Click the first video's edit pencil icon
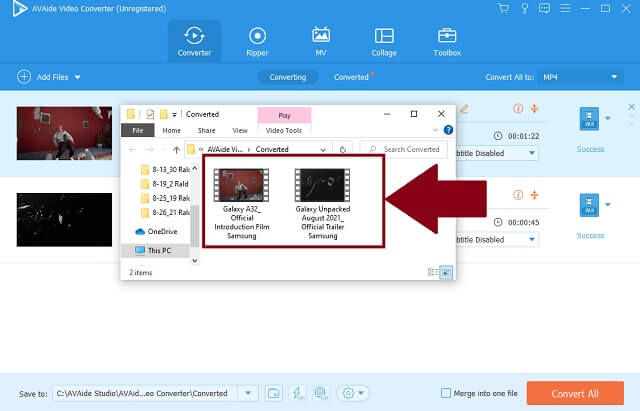640x411 pixels. [464, 109]
